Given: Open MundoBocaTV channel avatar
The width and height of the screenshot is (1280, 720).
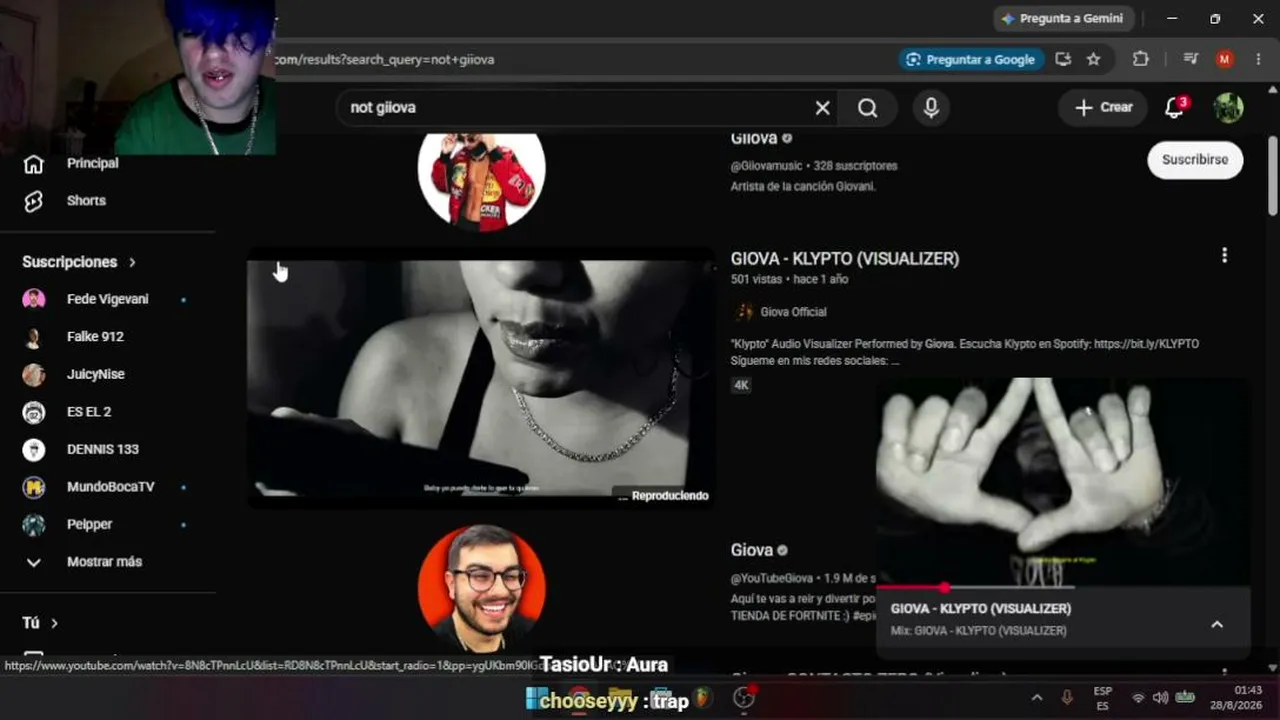Looking at the screenshot, I should [x=34, y=487].
